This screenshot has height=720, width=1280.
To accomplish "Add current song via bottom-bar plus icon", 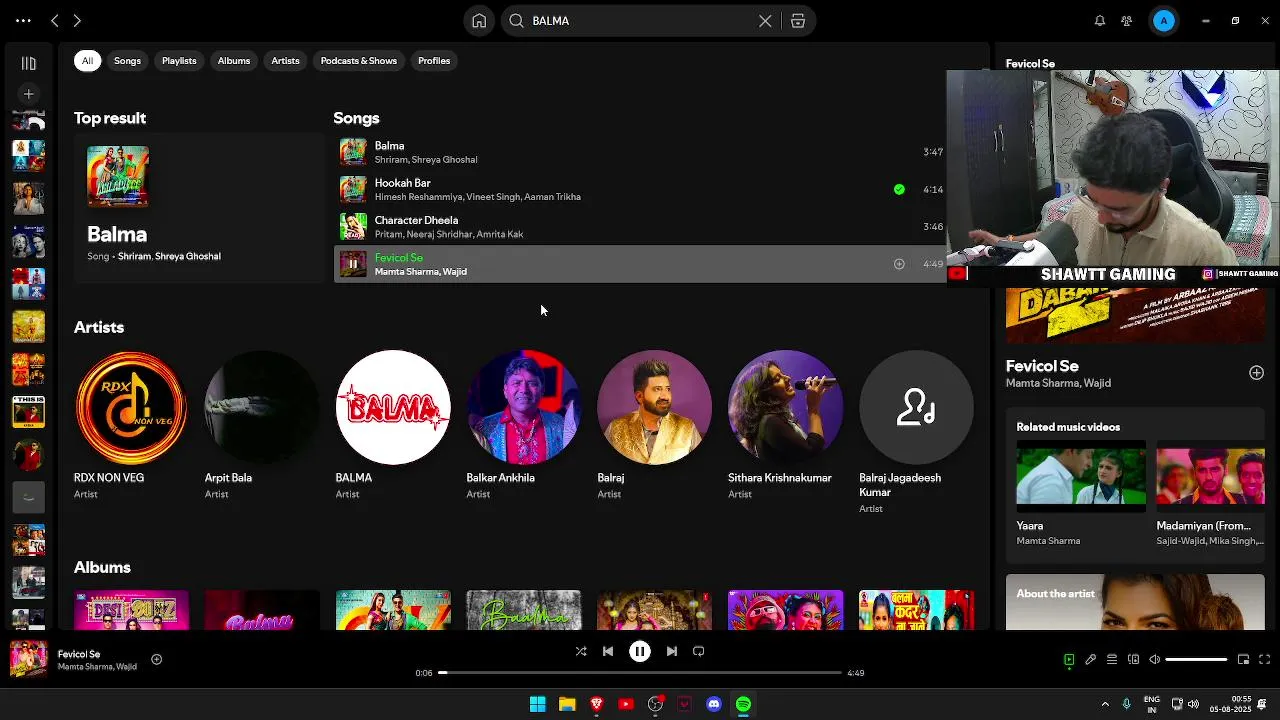I will click(156, 659).
